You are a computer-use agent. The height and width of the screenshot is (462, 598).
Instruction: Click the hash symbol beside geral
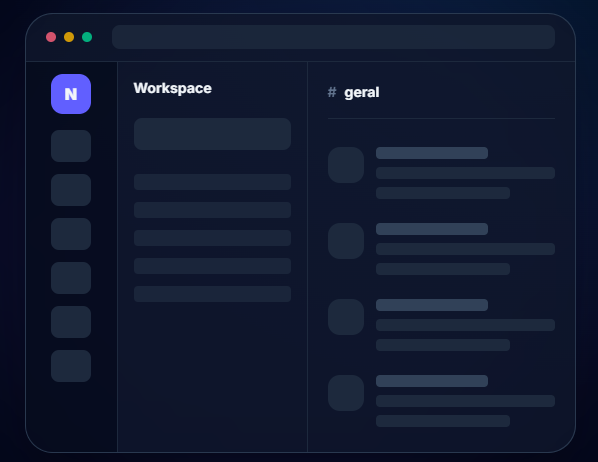332,92
